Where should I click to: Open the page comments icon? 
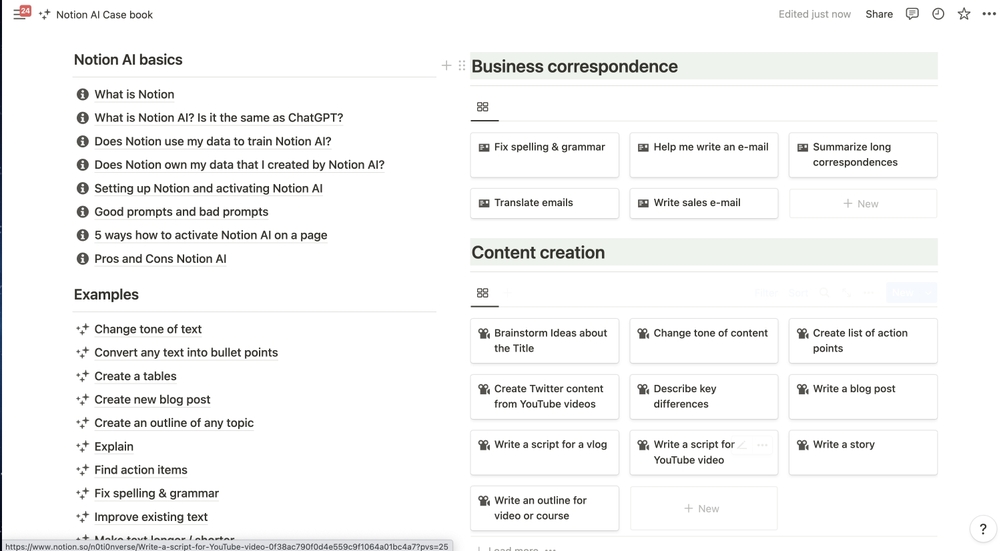pos(912,14)
